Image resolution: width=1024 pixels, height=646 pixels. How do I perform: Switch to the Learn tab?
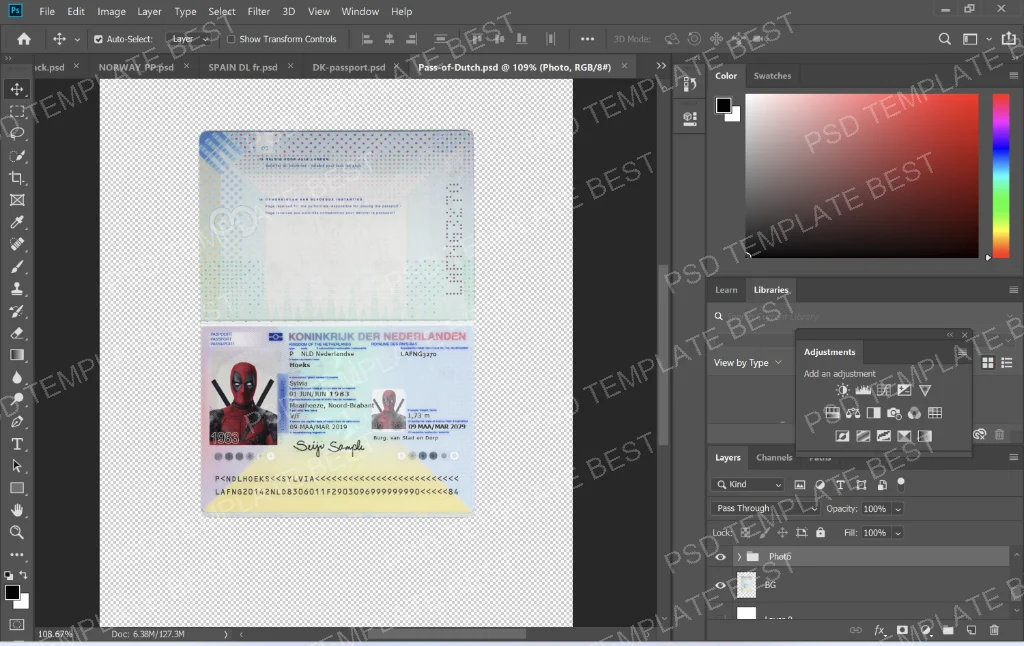(x=726, y=290)
